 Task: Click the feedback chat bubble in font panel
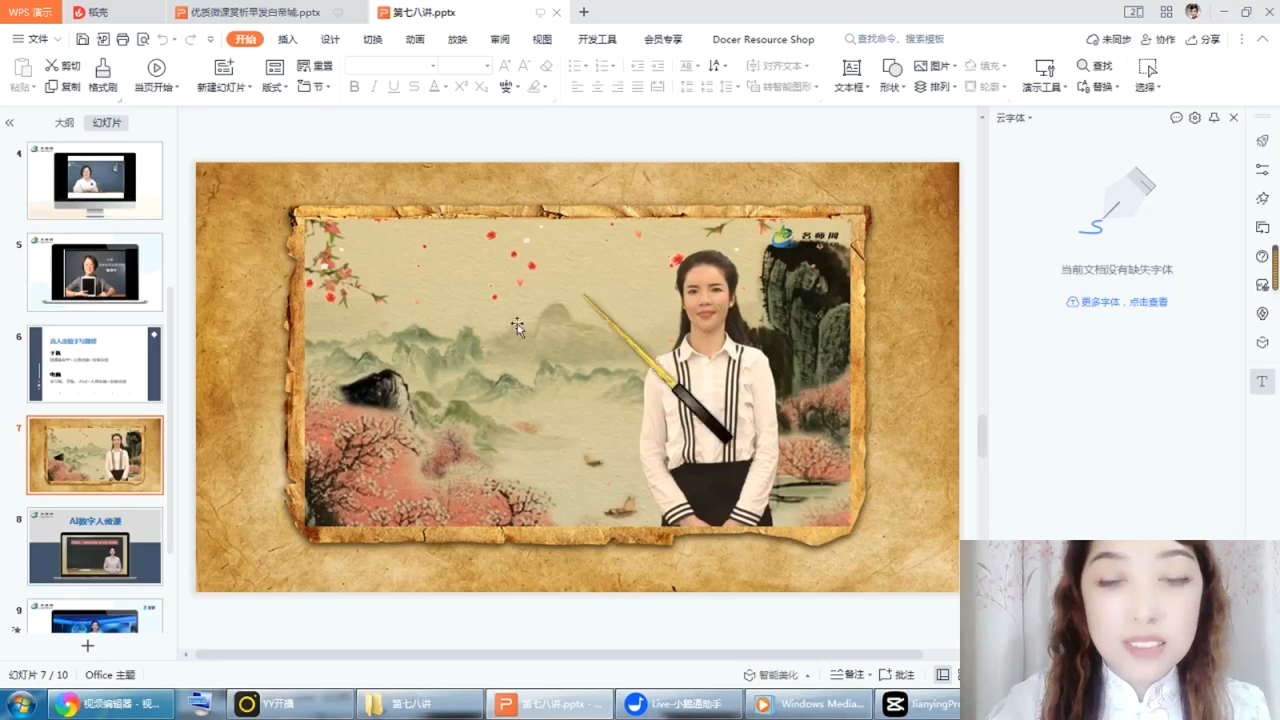click(x=1176, y=118)
